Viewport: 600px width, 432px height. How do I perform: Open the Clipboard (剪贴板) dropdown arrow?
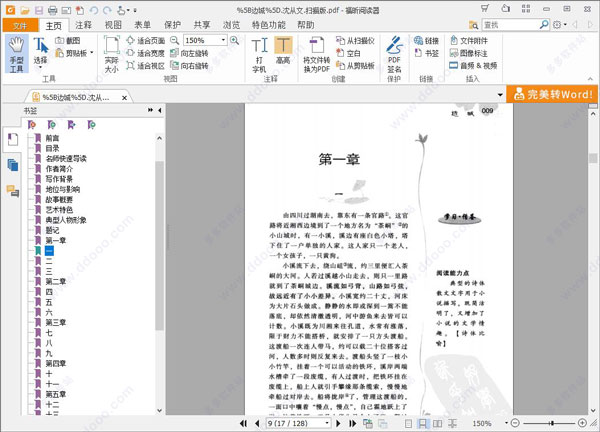(x=92, y=53)
